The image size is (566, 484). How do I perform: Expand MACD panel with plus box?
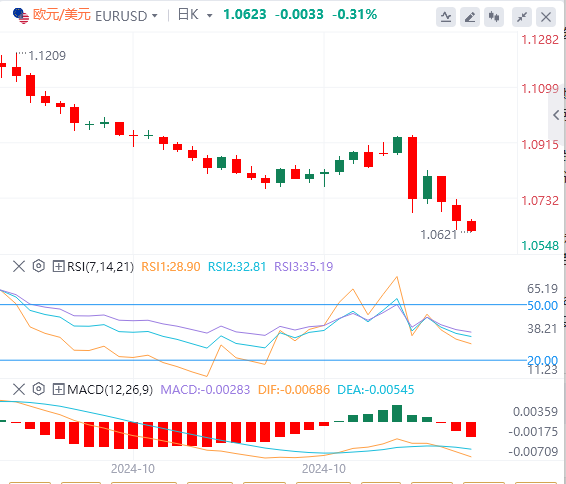click(x=58, y=389)
